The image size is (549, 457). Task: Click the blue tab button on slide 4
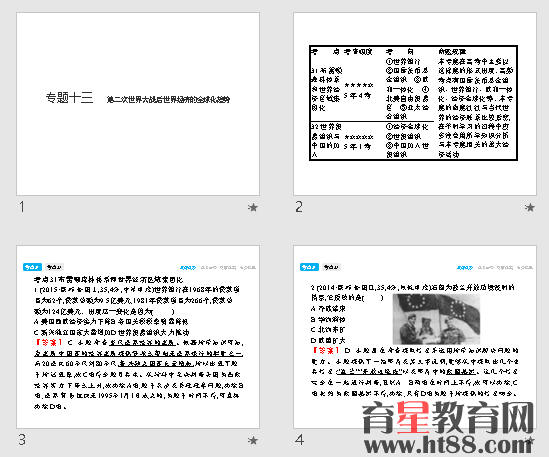pos(309,267)
